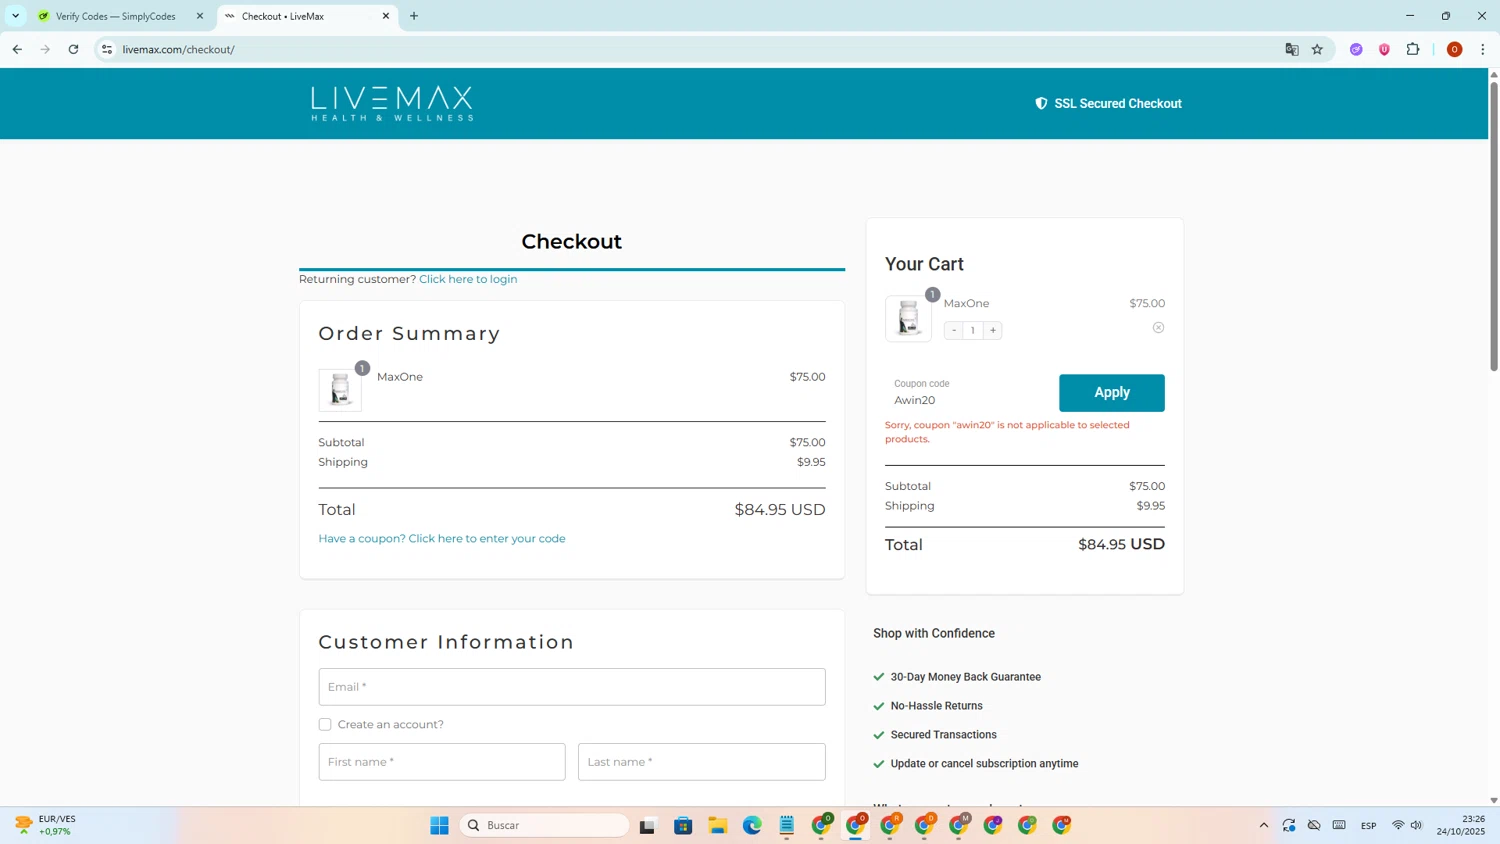Click the Last name field

tap(702, 762)
